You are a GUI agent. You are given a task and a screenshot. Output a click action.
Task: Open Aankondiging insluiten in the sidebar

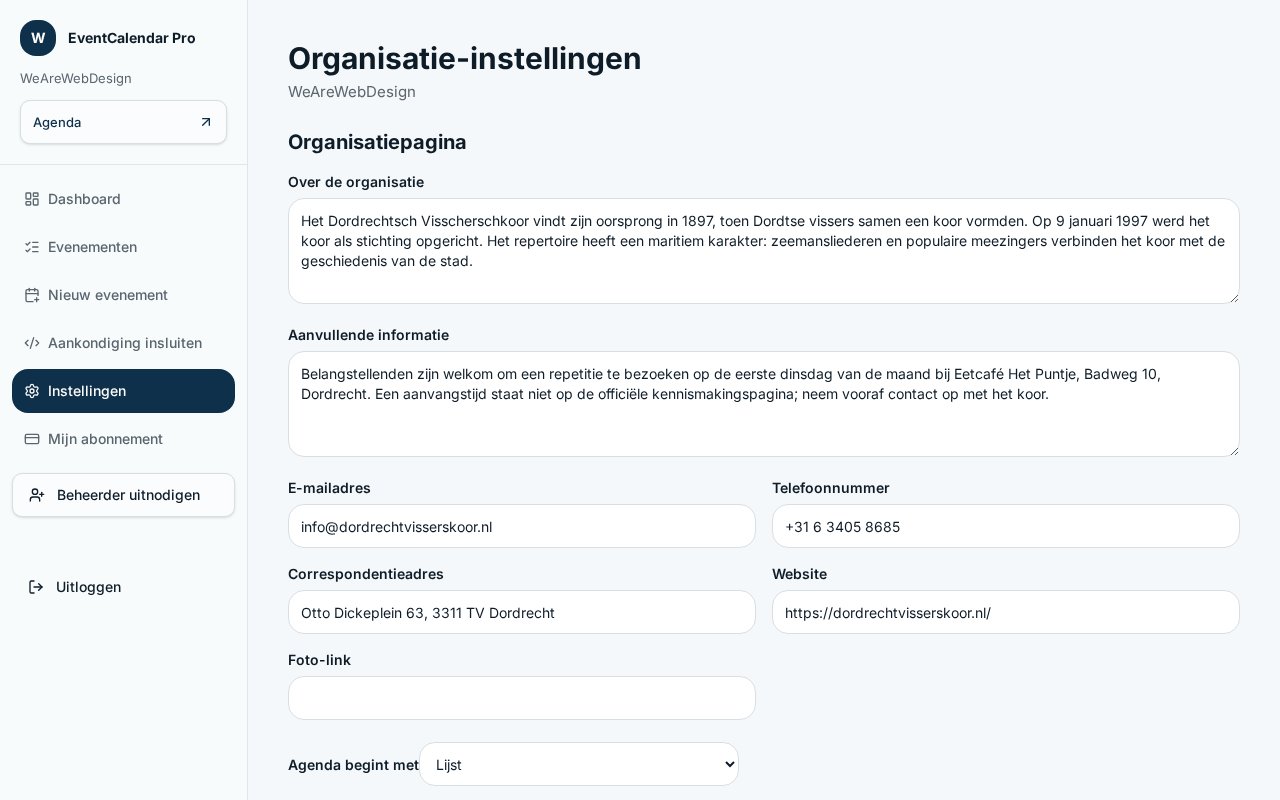click(123, 343)
